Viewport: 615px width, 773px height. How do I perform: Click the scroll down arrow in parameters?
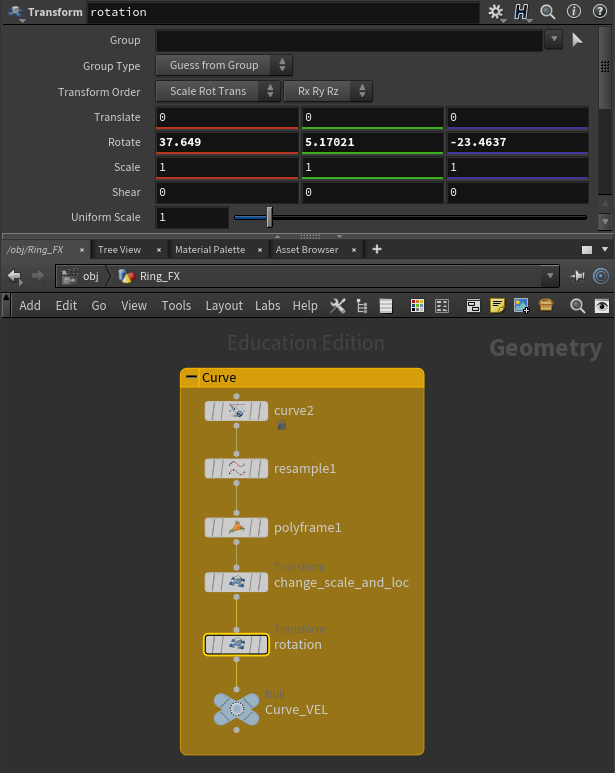(605, 221)
